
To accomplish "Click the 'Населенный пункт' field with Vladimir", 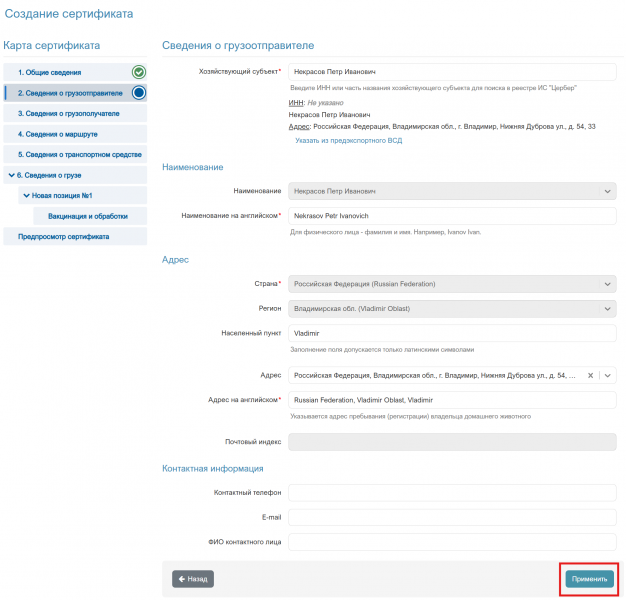I will point(452,333).
